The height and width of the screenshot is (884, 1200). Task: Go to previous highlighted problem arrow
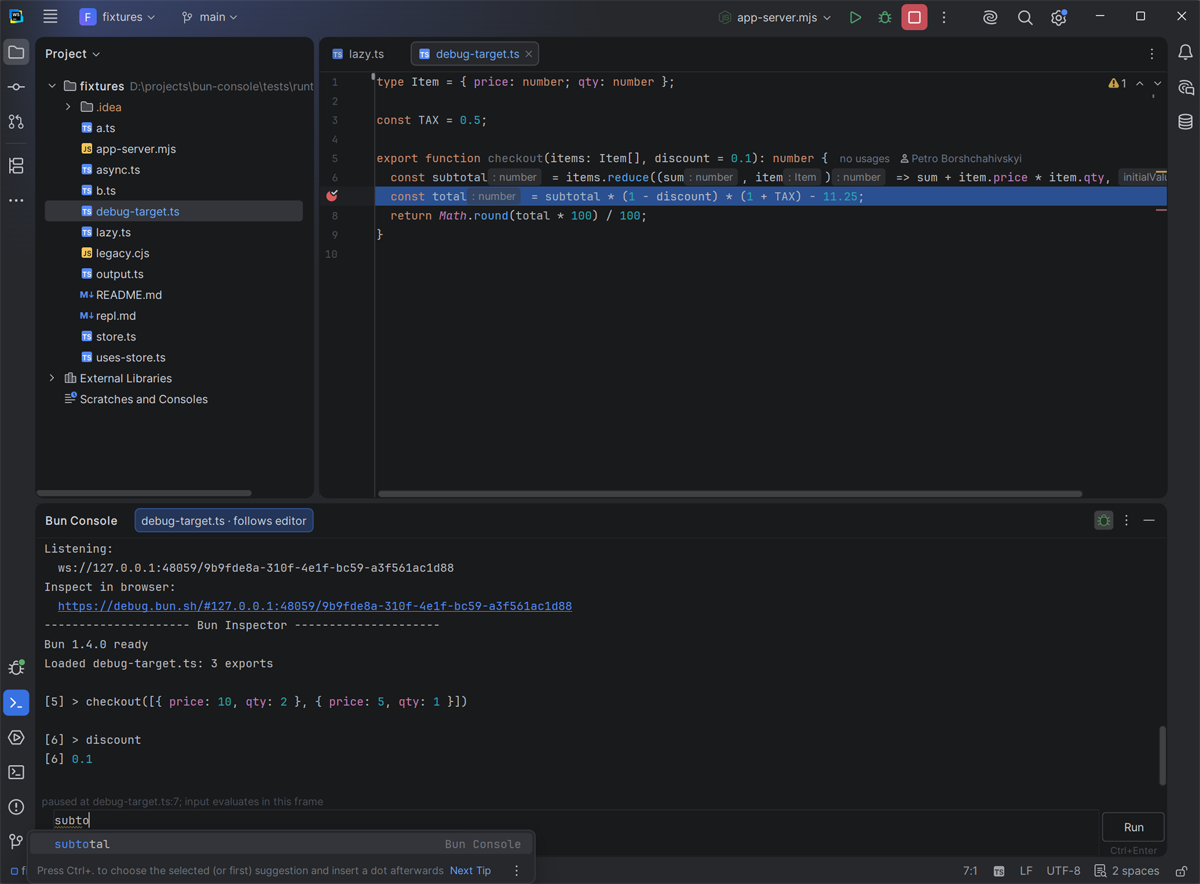1140,84
